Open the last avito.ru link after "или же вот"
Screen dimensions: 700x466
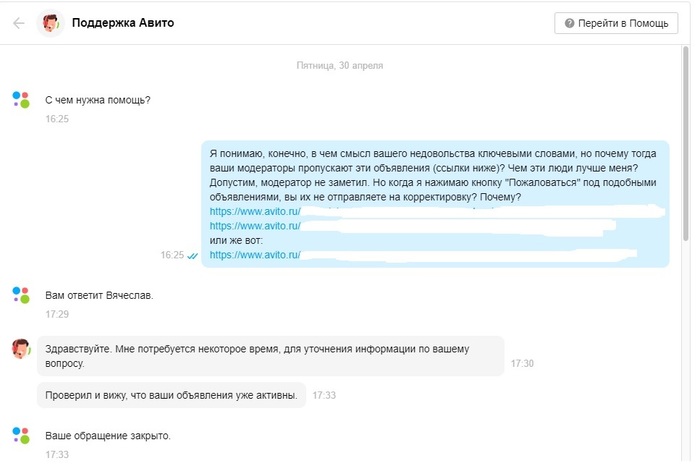pyautogui.click(x=255, y=255)
